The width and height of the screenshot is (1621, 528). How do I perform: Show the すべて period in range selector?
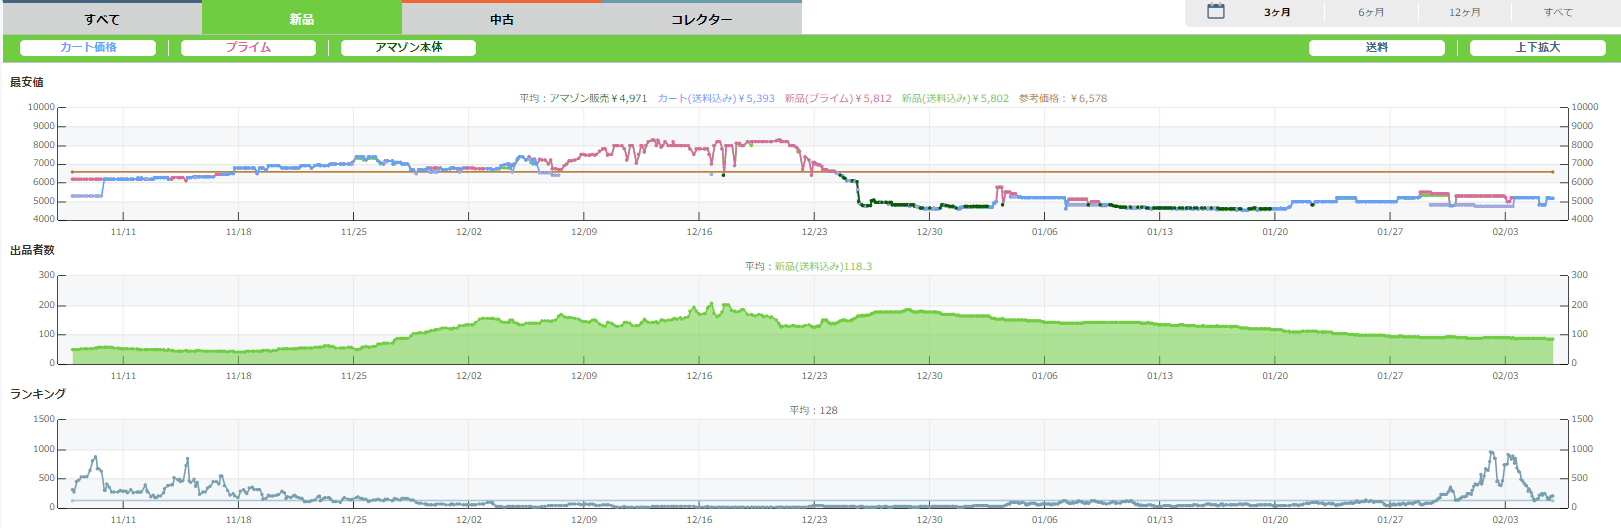point(1558,13)
